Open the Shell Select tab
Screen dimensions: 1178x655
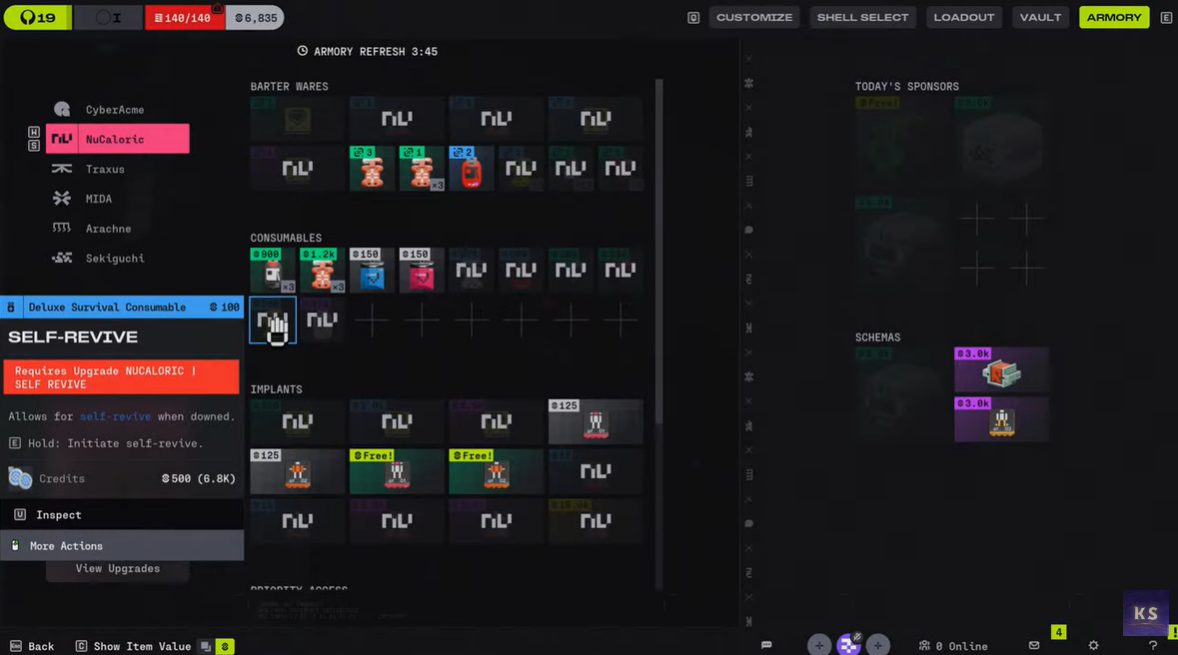click(862, 17)
